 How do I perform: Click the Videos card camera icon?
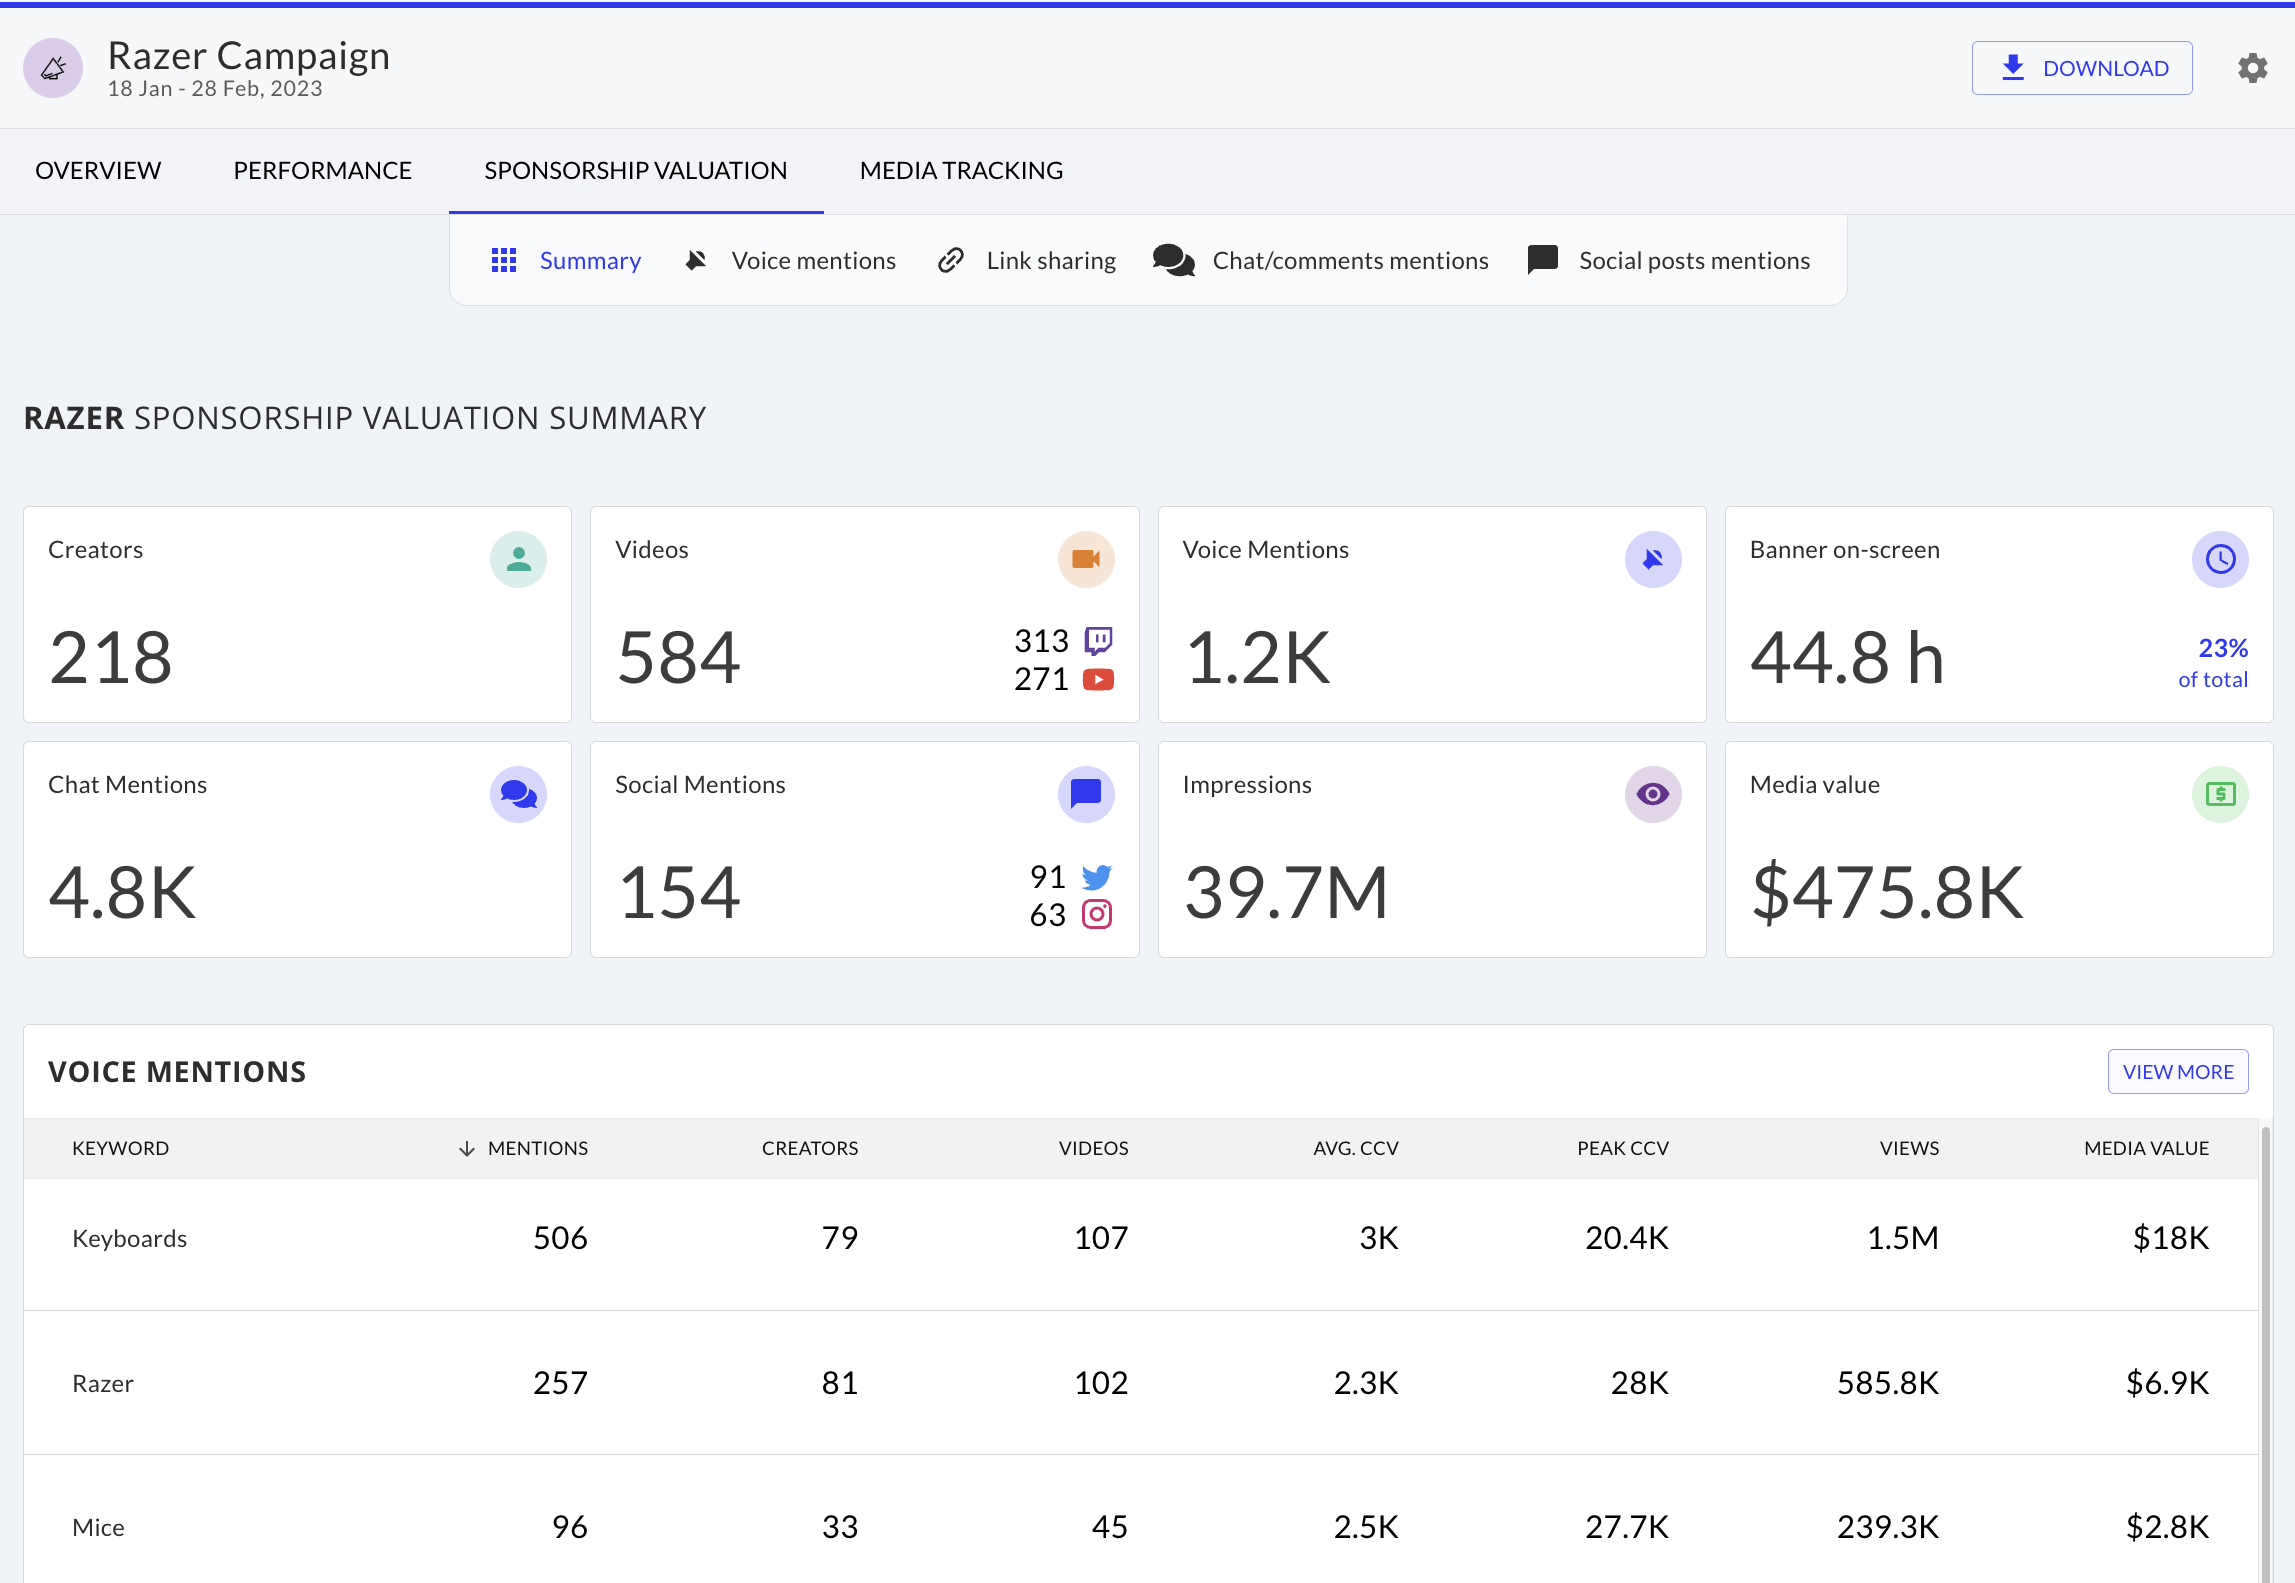click(x=1086, y=559)
